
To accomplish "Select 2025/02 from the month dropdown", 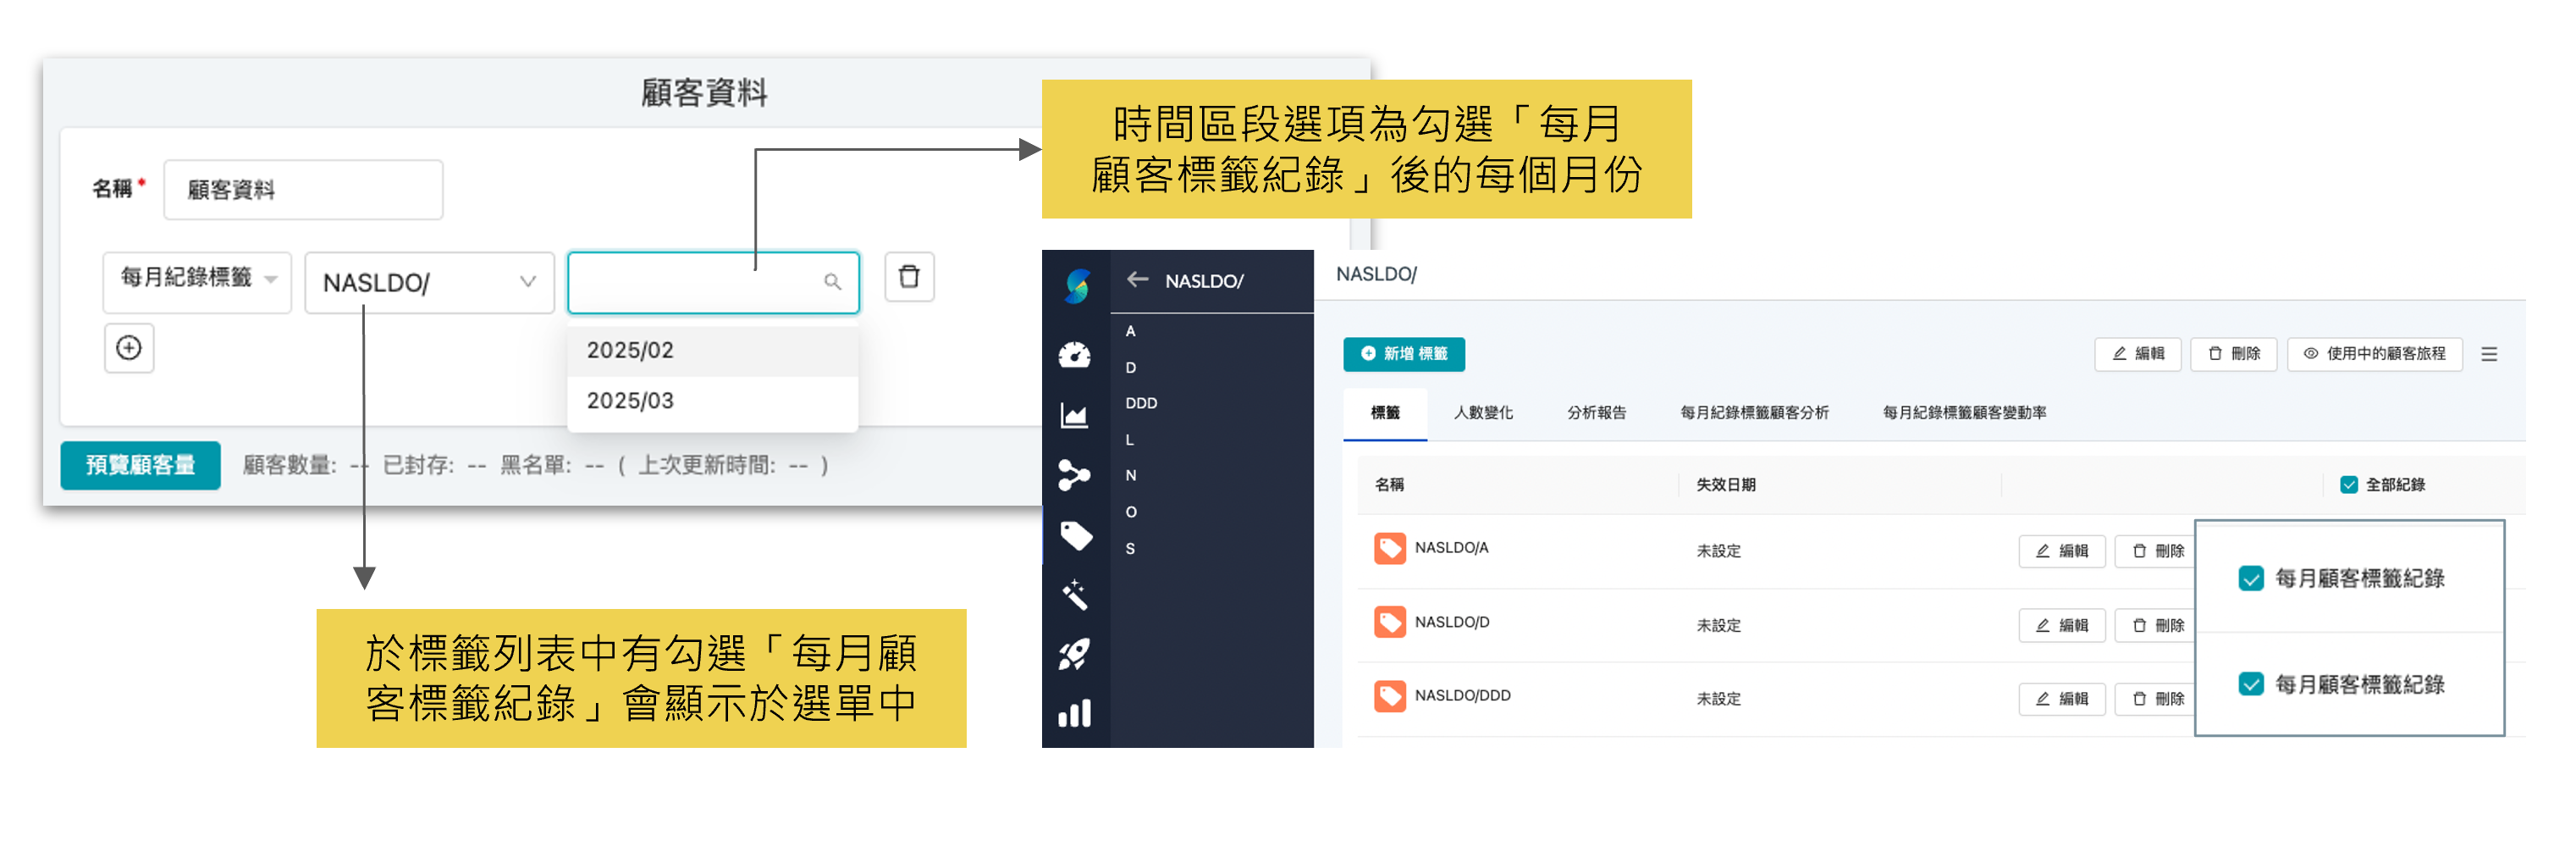I will point(630,349).
